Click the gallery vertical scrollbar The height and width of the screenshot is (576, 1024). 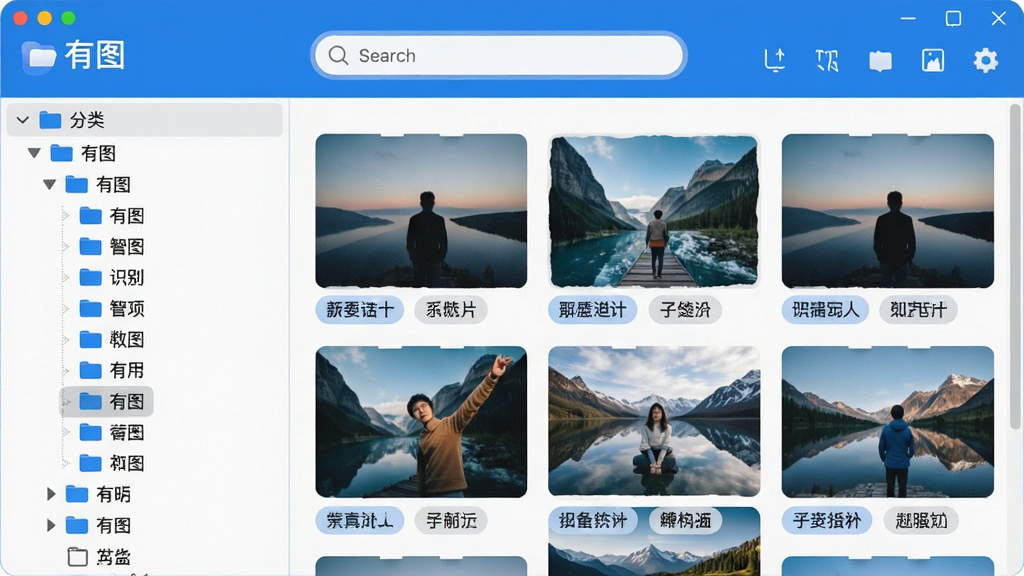tap(1015, 266)
